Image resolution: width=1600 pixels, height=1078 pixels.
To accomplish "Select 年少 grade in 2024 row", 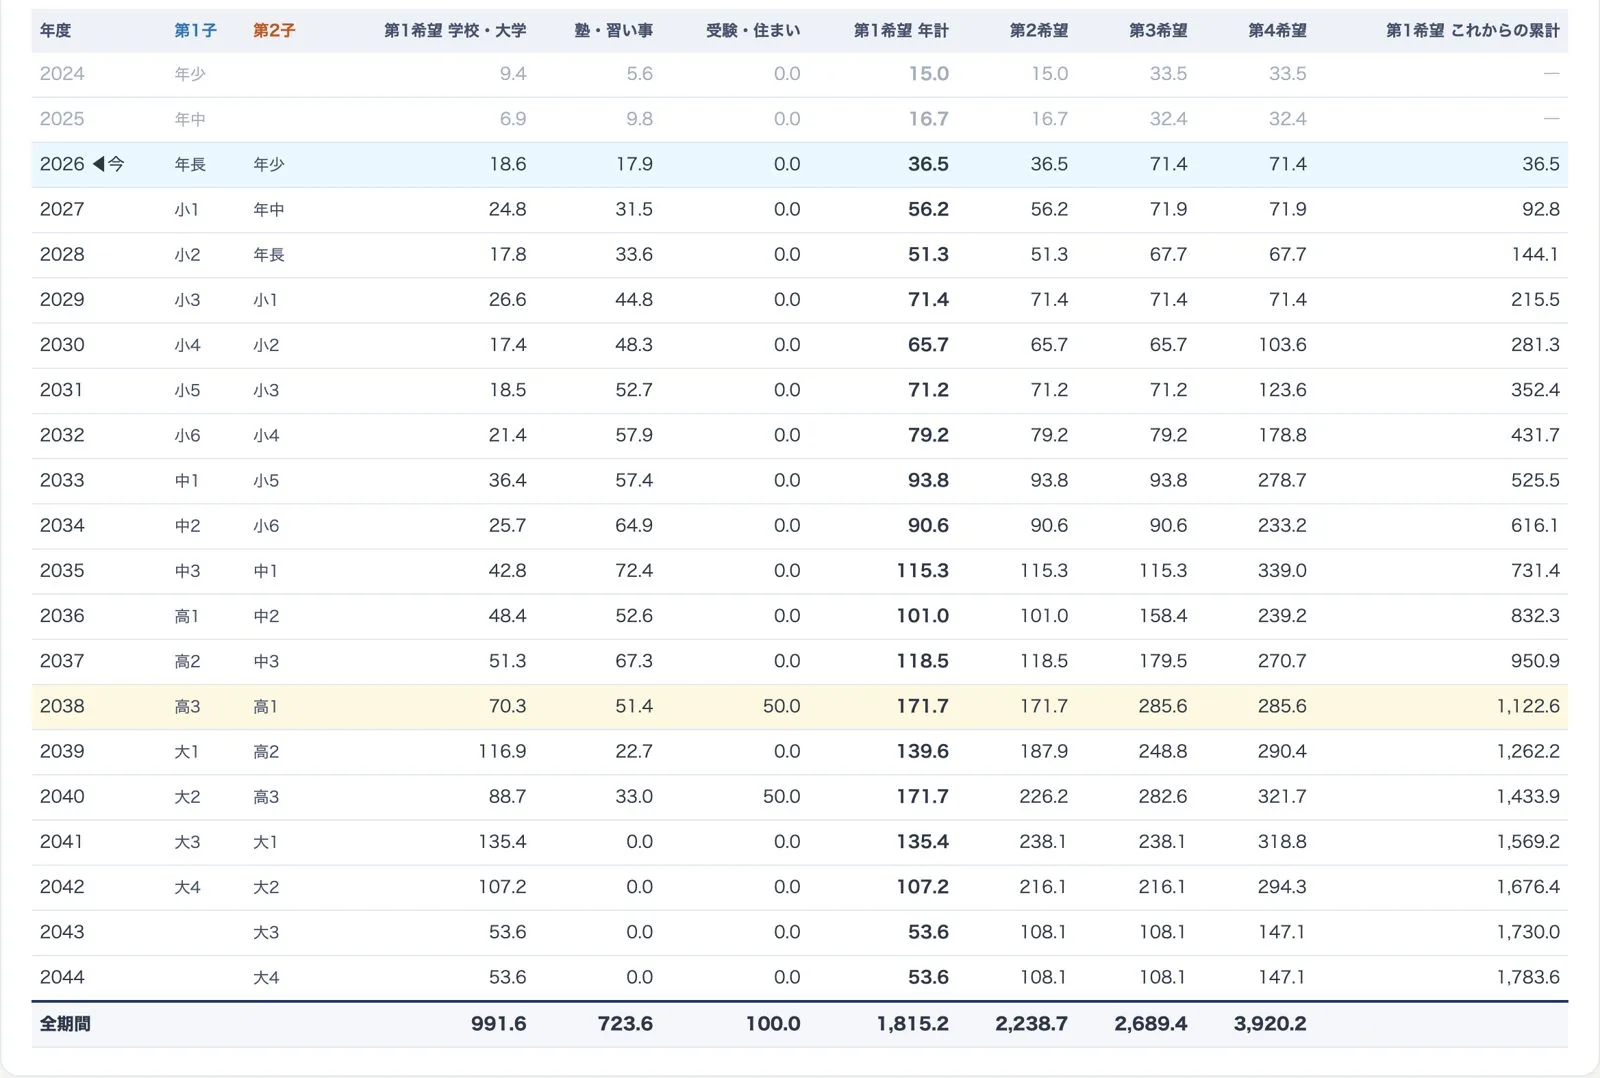I will (x=190, y=74).
